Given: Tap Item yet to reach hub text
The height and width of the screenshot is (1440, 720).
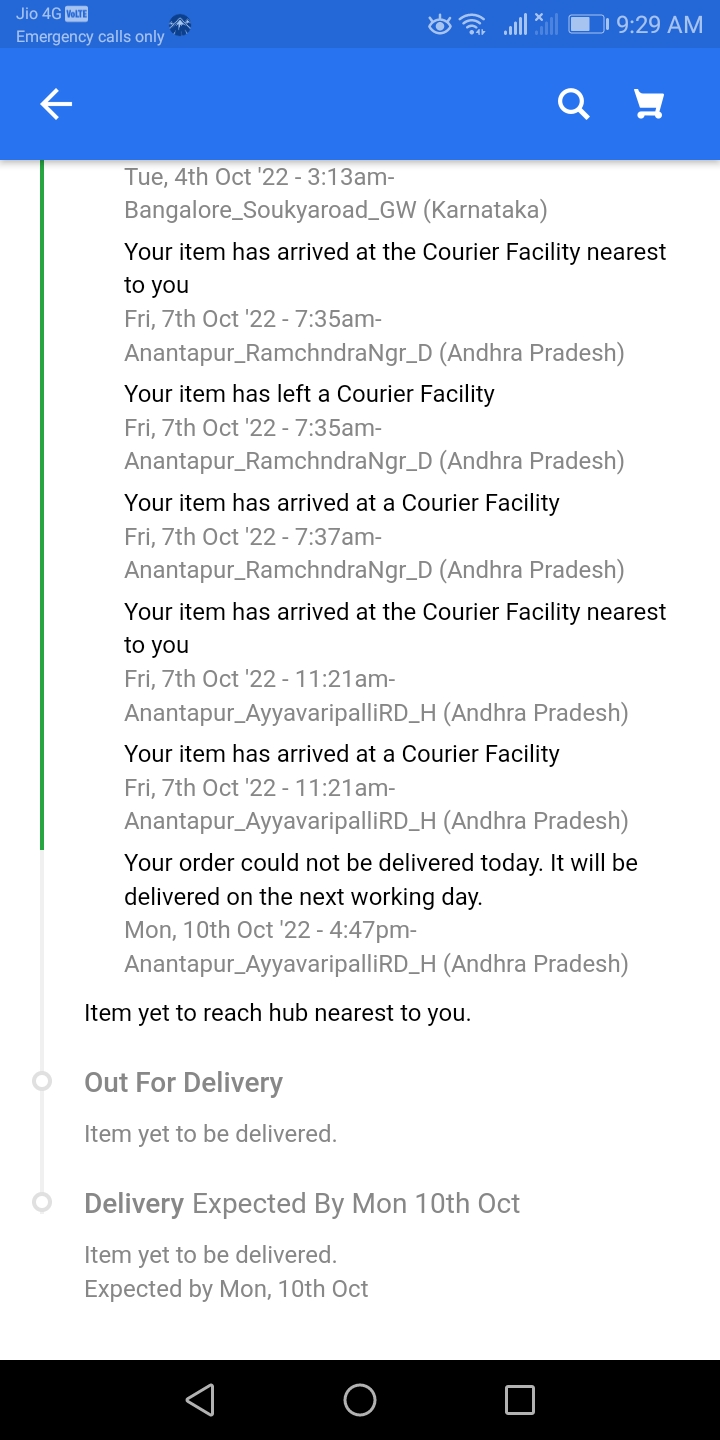Looking at the screenshot, I should (277, 1013).
